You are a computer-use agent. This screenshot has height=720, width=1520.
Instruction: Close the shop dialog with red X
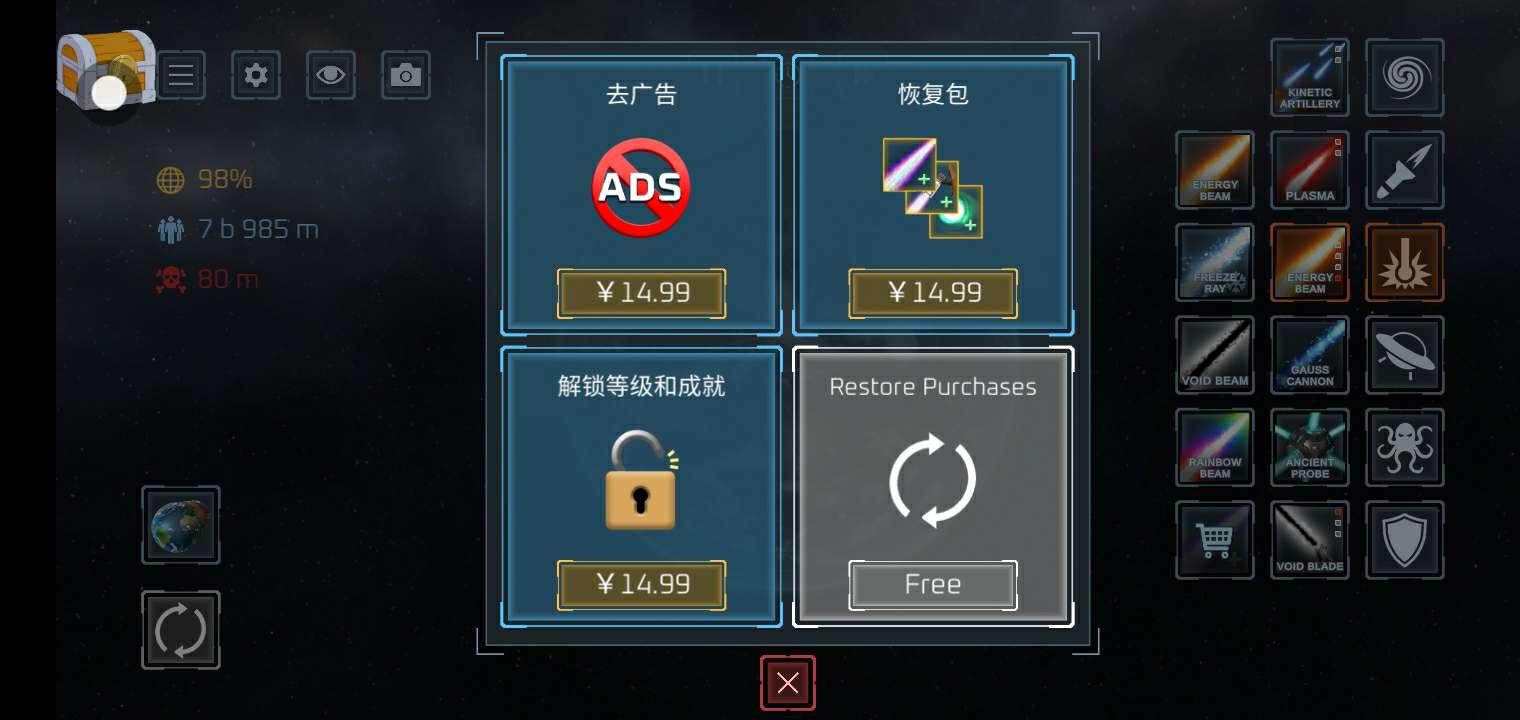point(788,683)
